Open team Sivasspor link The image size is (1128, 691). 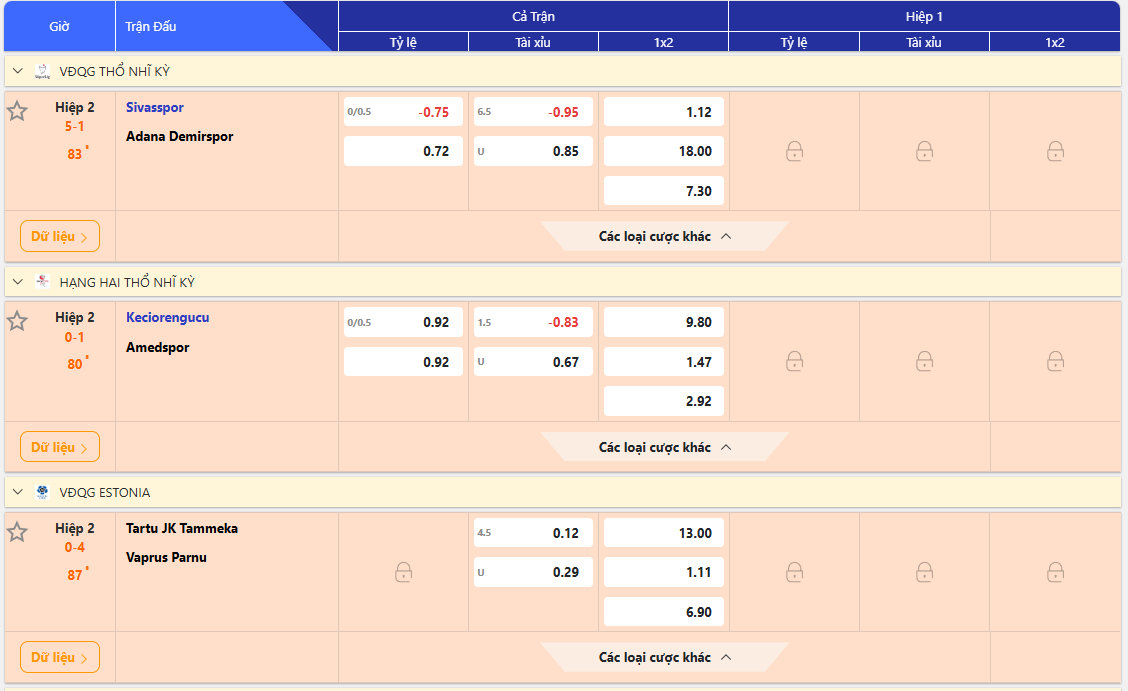155,107
